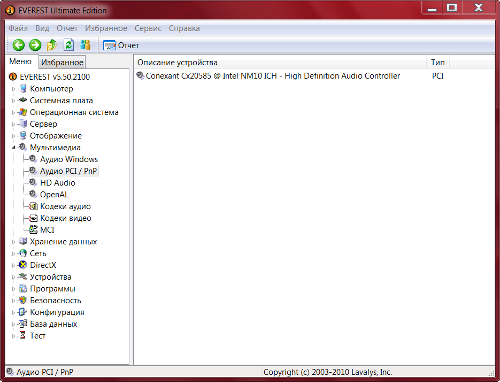Click the Кодеки видео icon
The height and width of the screenshot is (382, 500).
point(33,218)
